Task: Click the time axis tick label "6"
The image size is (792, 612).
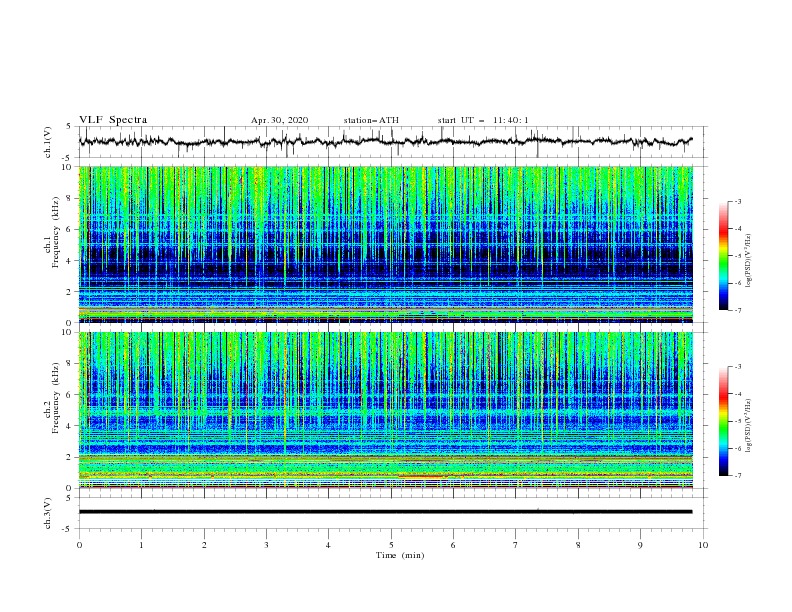Action: click(x=453, y=545)
